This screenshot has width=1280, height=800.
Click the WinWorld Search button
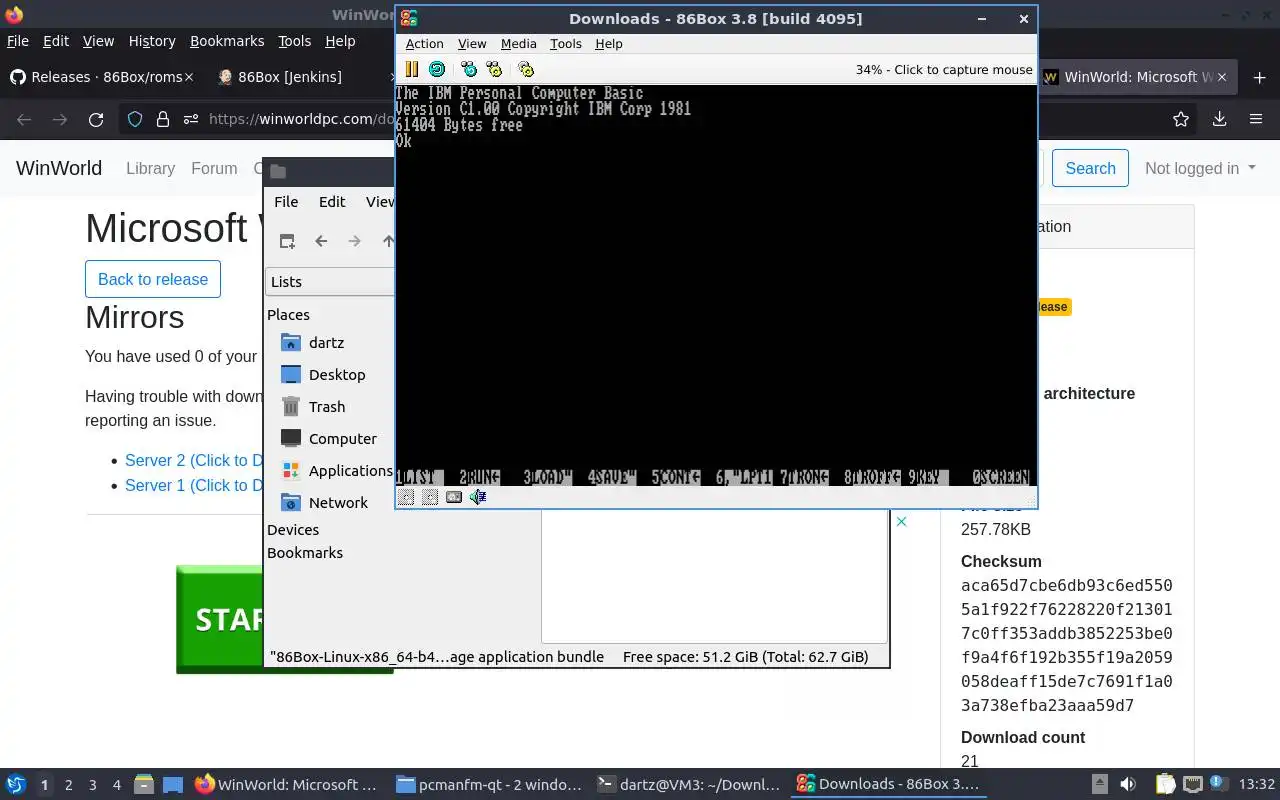click(x=1090, y=168)
